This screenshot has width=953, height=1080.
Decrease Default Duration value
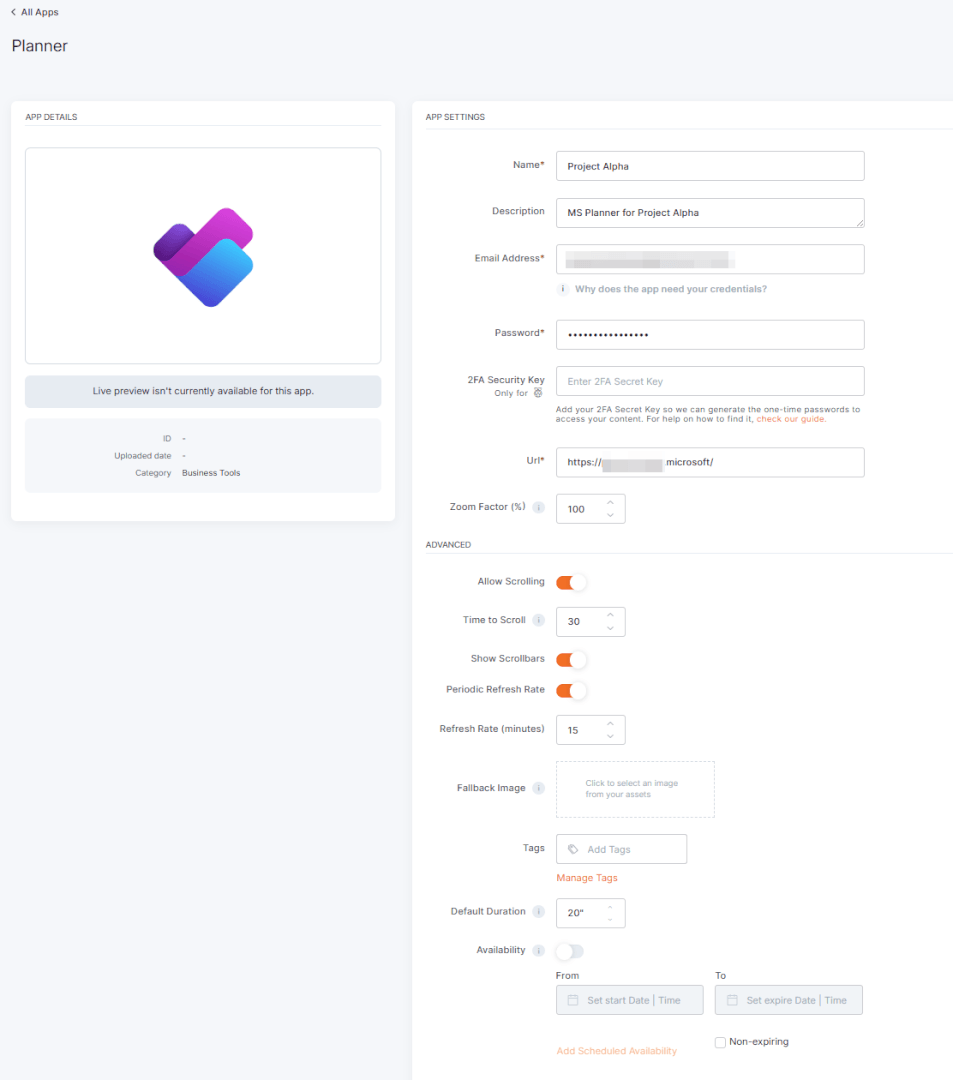point(610,920)
